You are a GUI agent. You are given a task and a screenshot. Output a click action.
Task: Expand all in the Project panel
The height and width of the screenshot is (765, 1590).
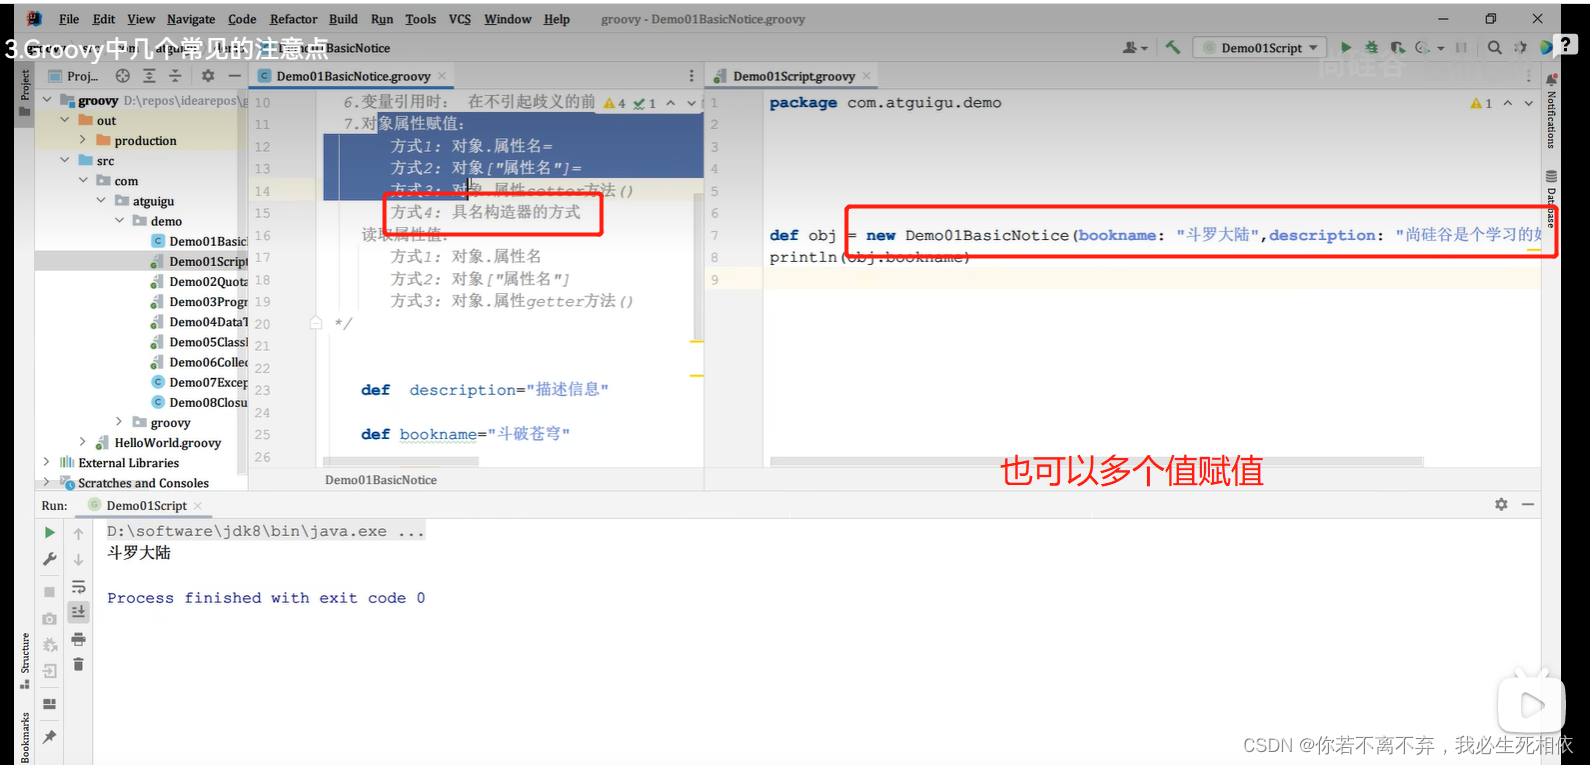click(x=149, y=76)
